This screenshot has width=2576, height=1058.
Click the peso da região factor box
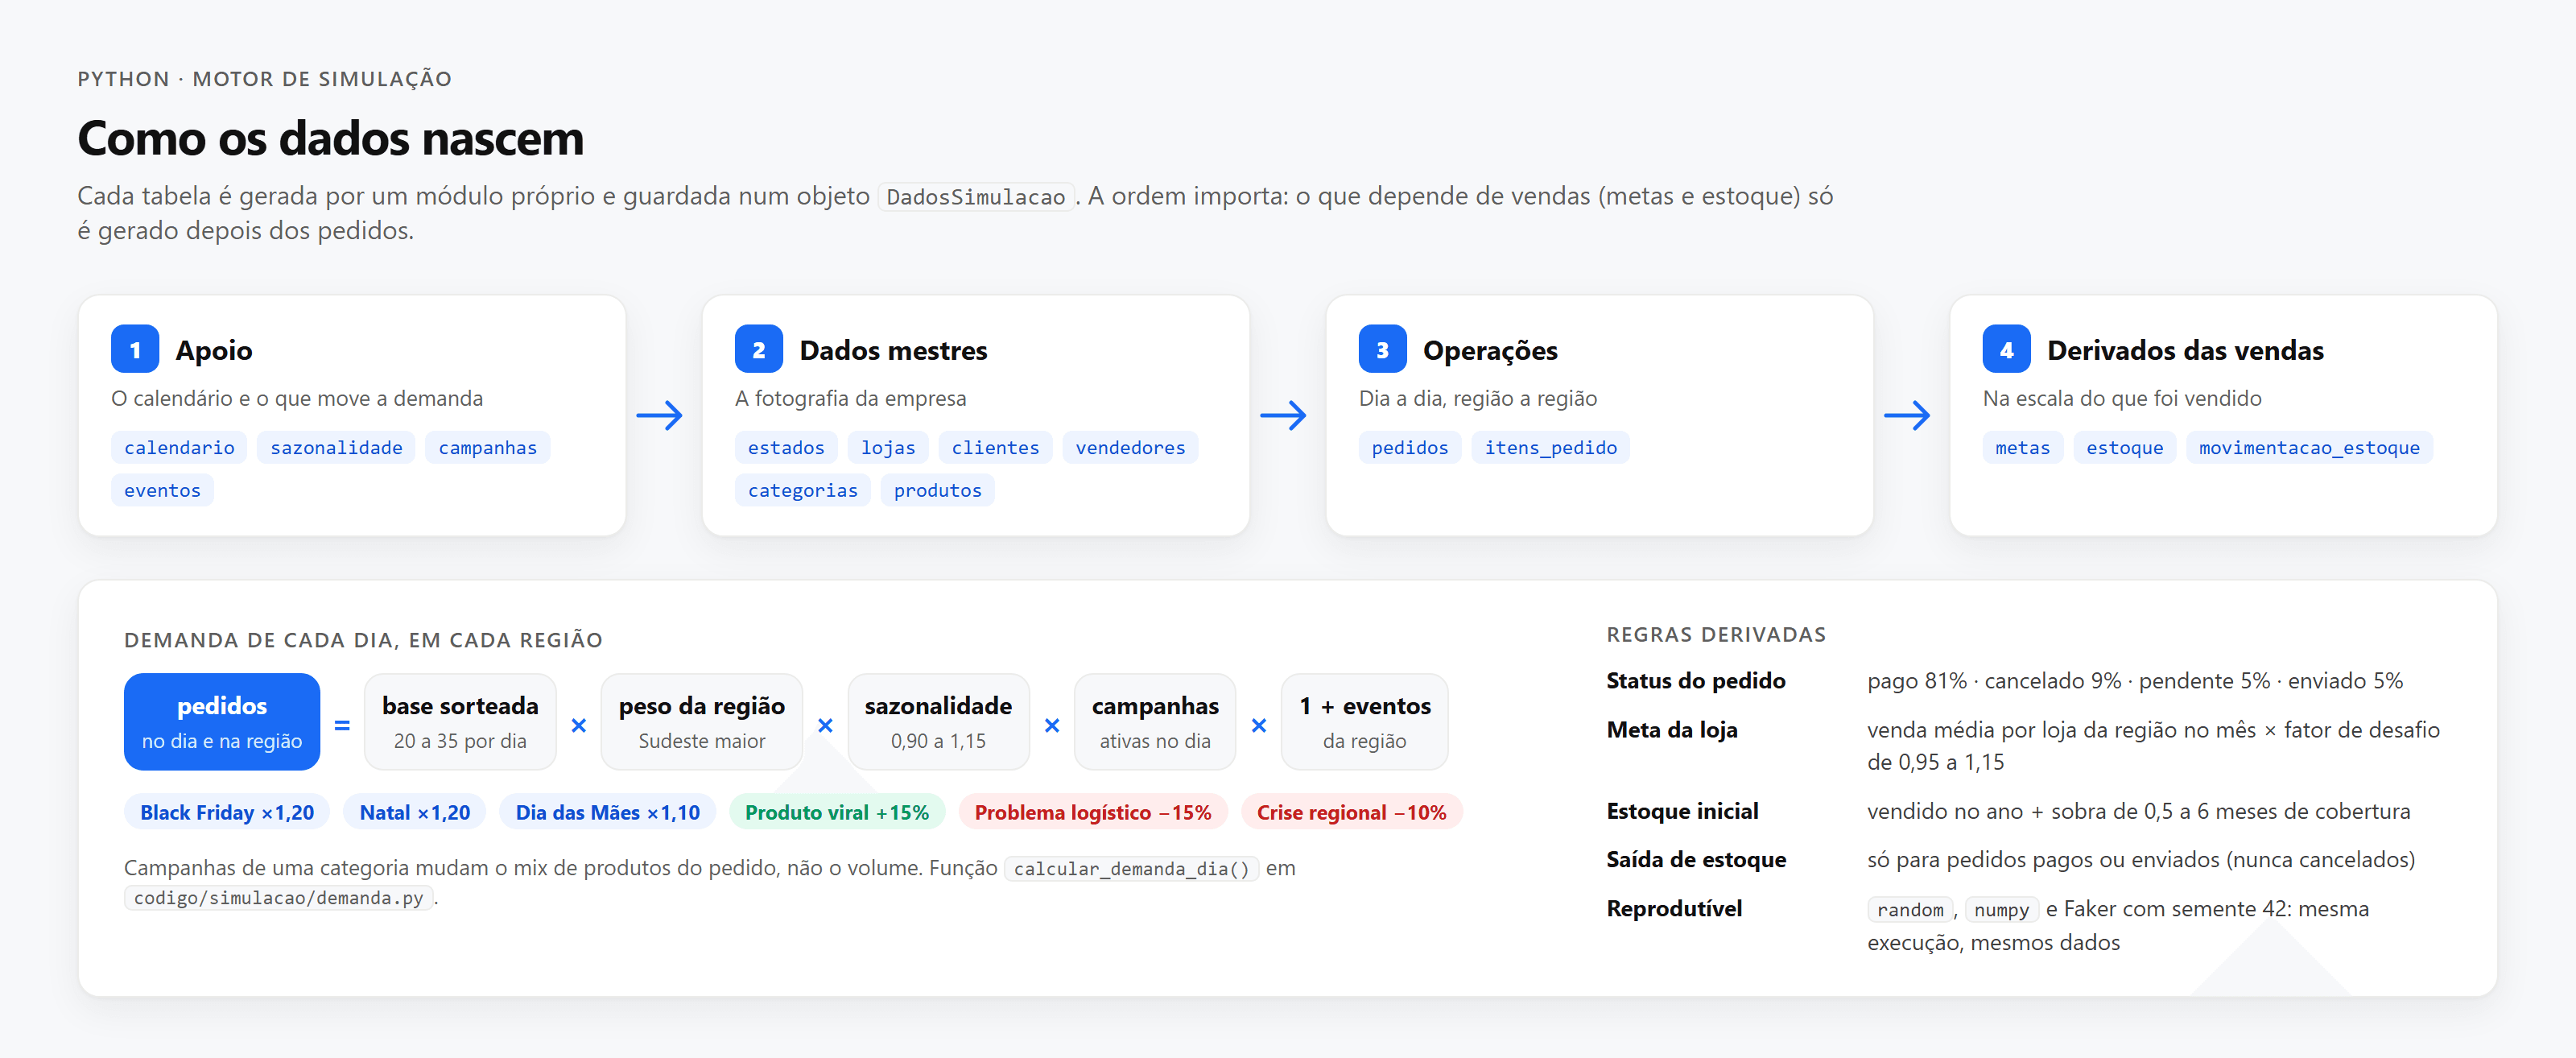(701, 721)
